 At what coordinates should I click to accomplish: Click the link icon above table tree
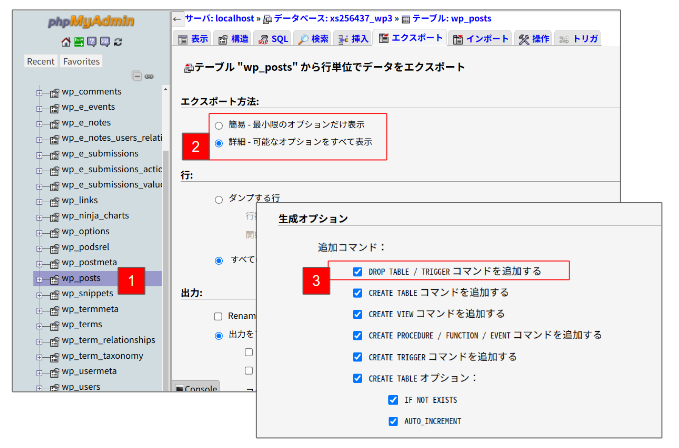(x=148, y=76)
